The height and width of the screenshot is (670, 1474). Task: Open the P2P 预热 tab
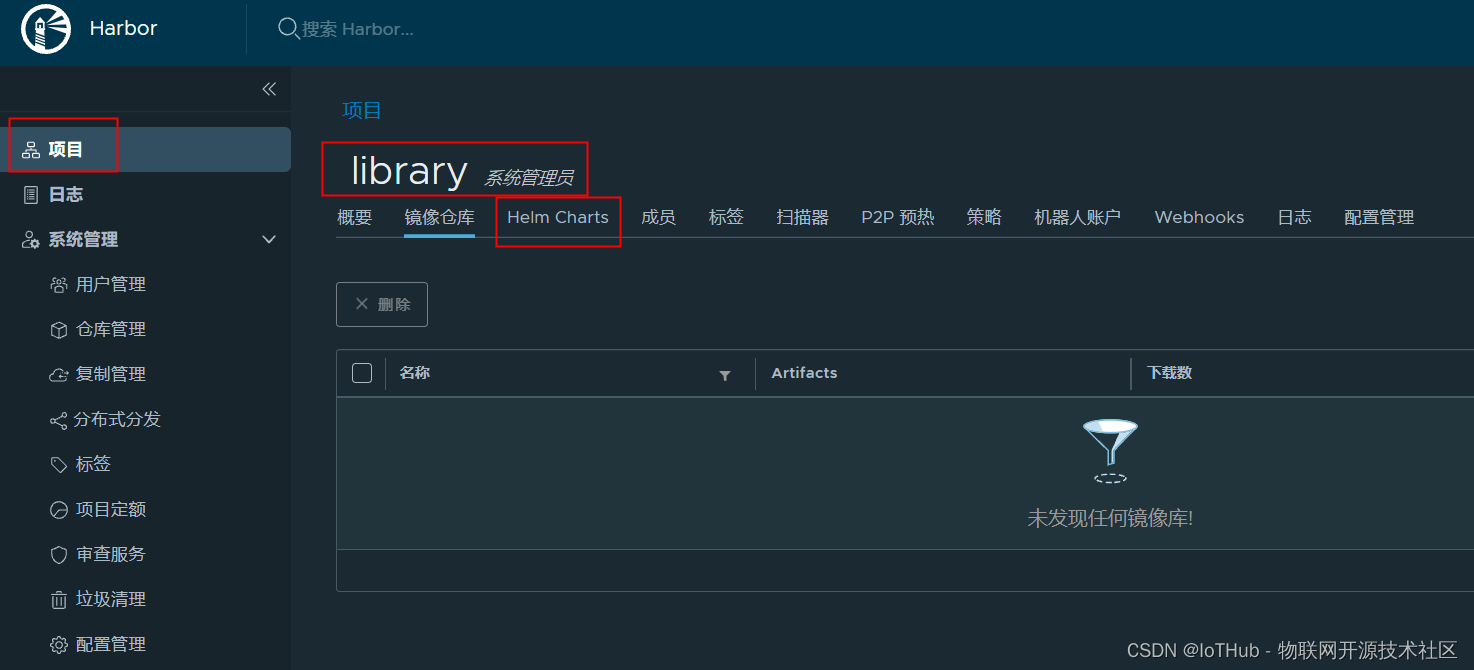[898, 217]
